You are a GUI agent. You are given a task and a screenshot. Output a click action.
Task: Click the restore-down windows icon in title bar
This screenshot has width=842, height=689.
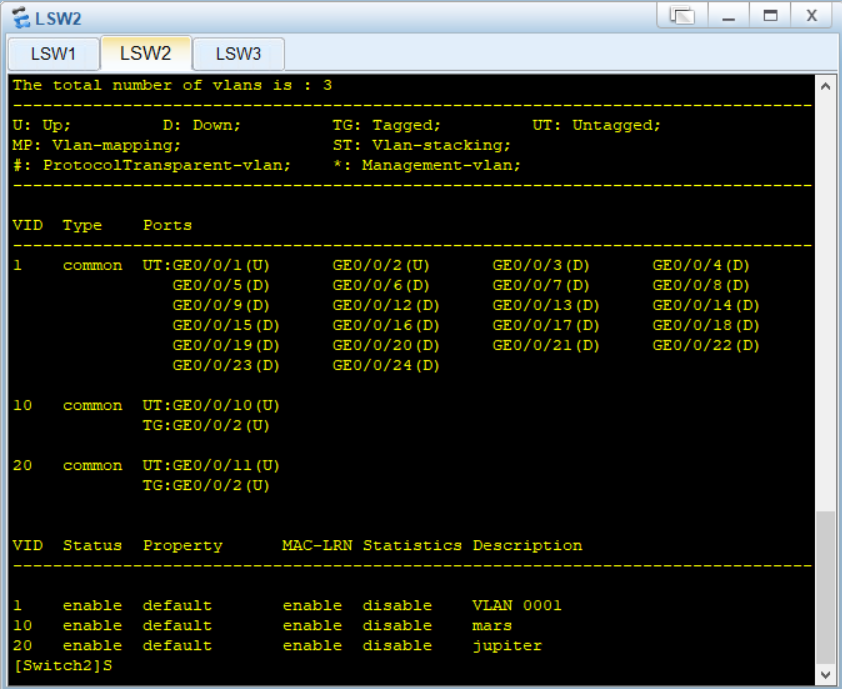pos(682,15)
